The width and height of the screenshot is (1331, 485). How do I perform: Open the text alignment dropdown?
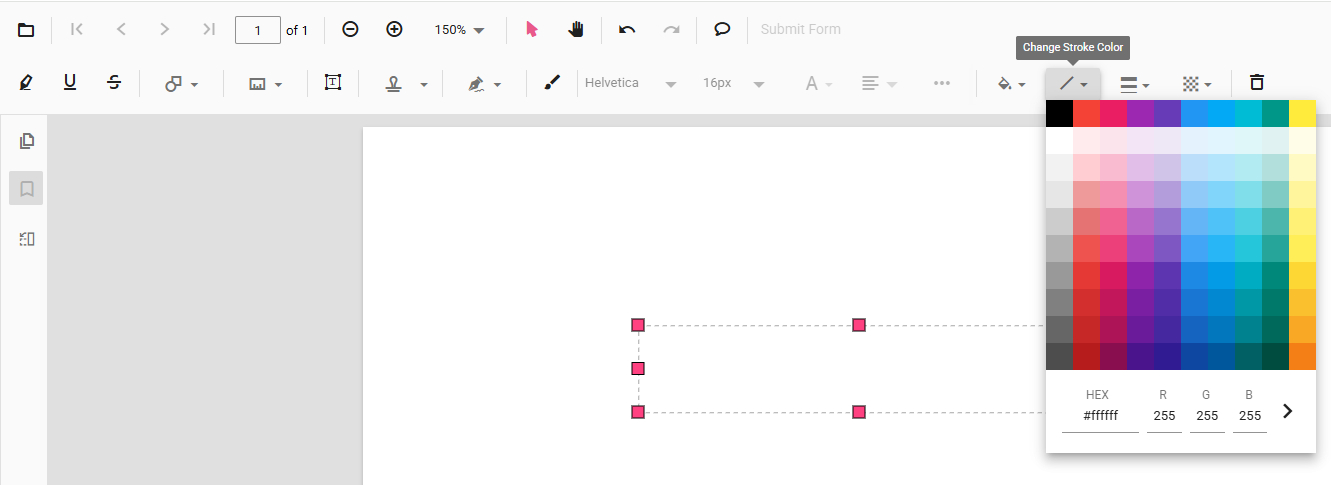coord(879,84)
